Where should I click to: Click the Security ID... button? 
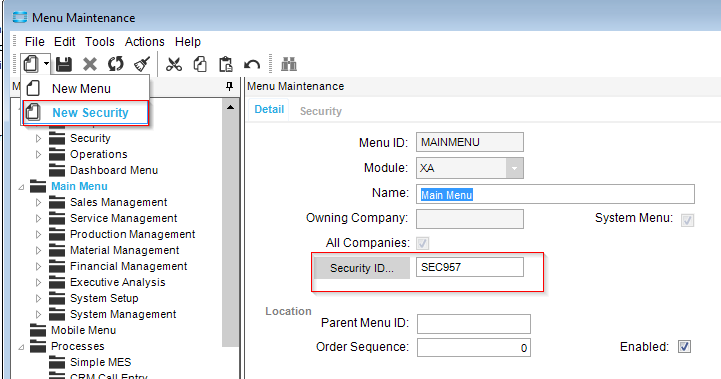coord(362,268)
